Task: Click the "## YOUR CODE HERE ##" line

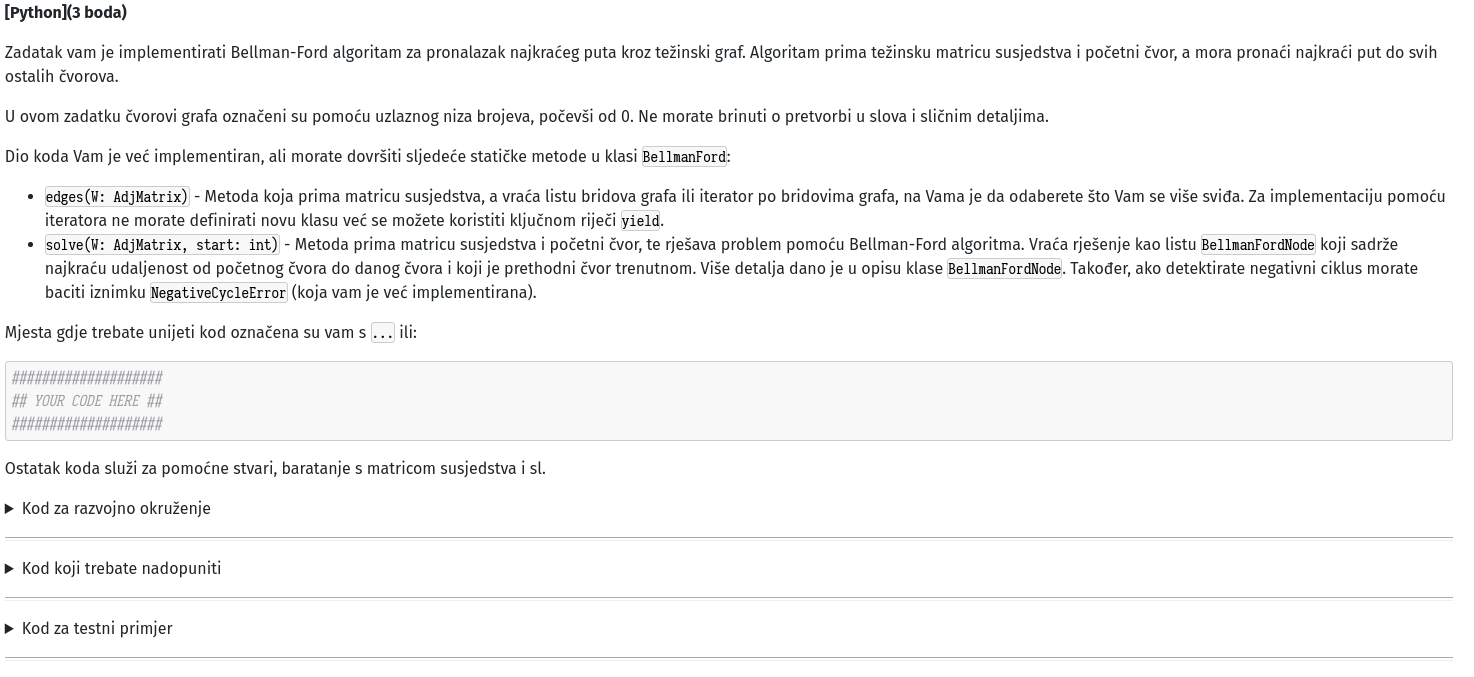Action: click(x=87, y=401)
